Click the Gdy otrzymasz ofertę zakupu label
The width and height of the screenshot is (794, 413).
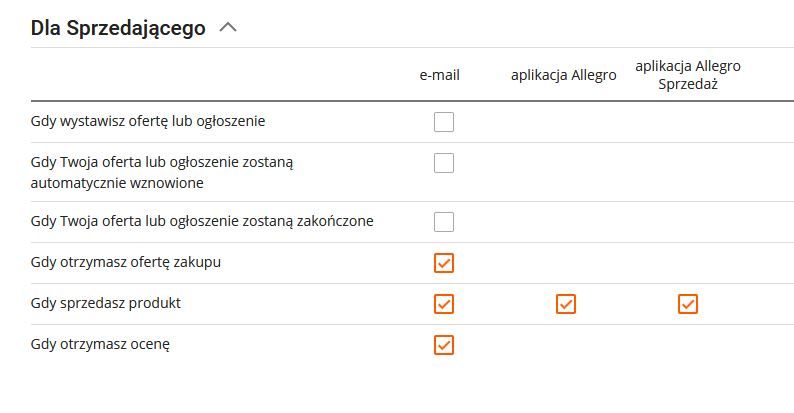pos(126,262)
